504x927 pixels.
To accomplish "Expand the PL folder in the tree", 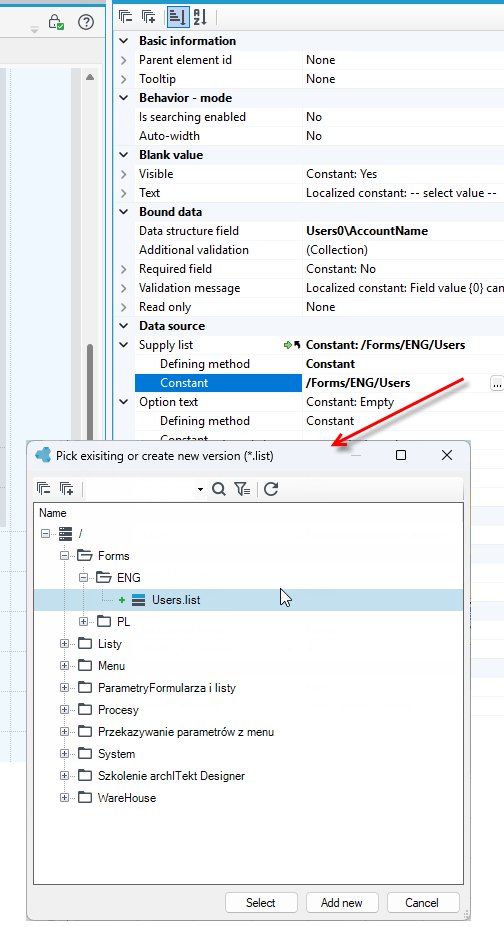I will pyautogui.click(x=83, y=621).
